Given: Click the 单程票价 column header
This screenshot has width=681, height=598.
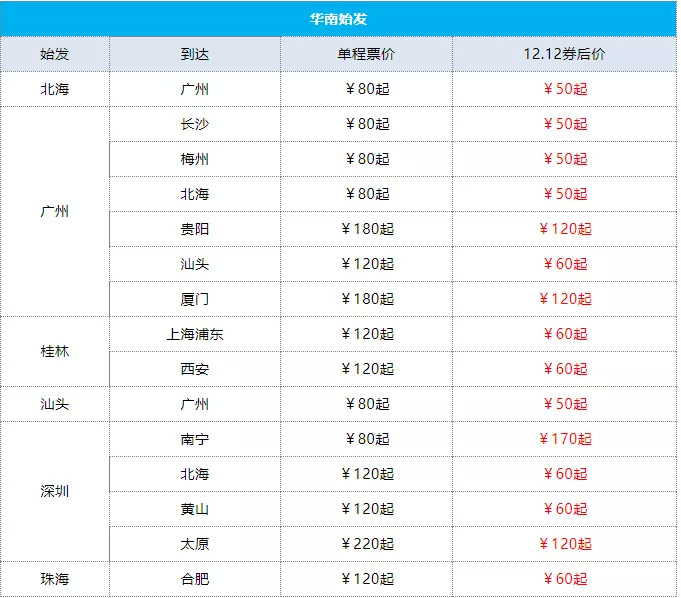Looking at the screenshot, I should click(x=366, y=54).
